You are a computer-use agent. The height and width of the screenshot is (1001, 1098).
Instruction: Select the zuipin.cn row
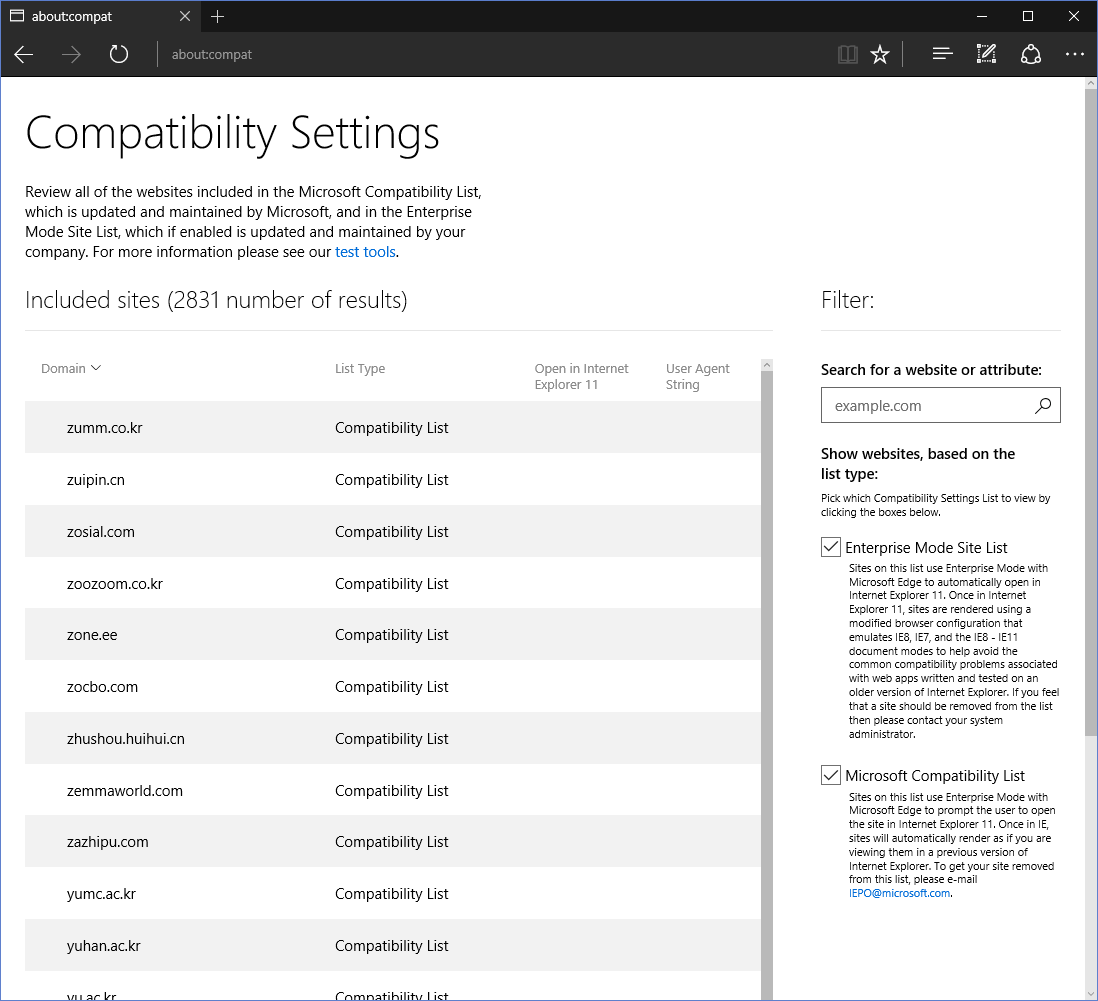[x=393, y=479]
